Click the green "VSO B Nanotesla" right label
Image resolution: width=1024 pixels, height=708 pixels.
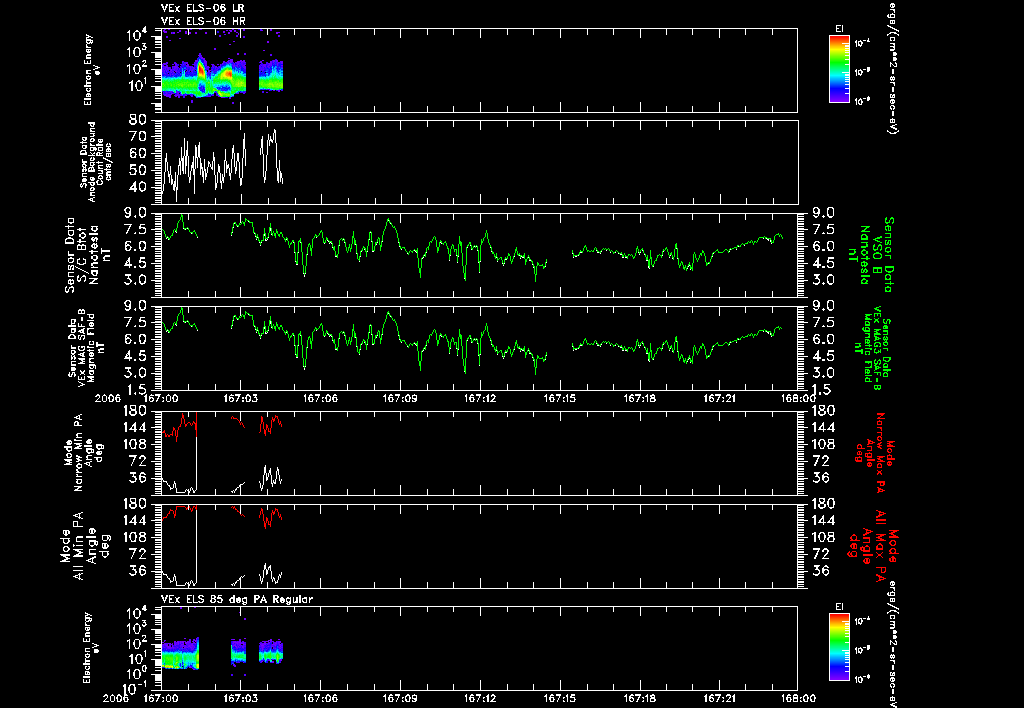871,255
